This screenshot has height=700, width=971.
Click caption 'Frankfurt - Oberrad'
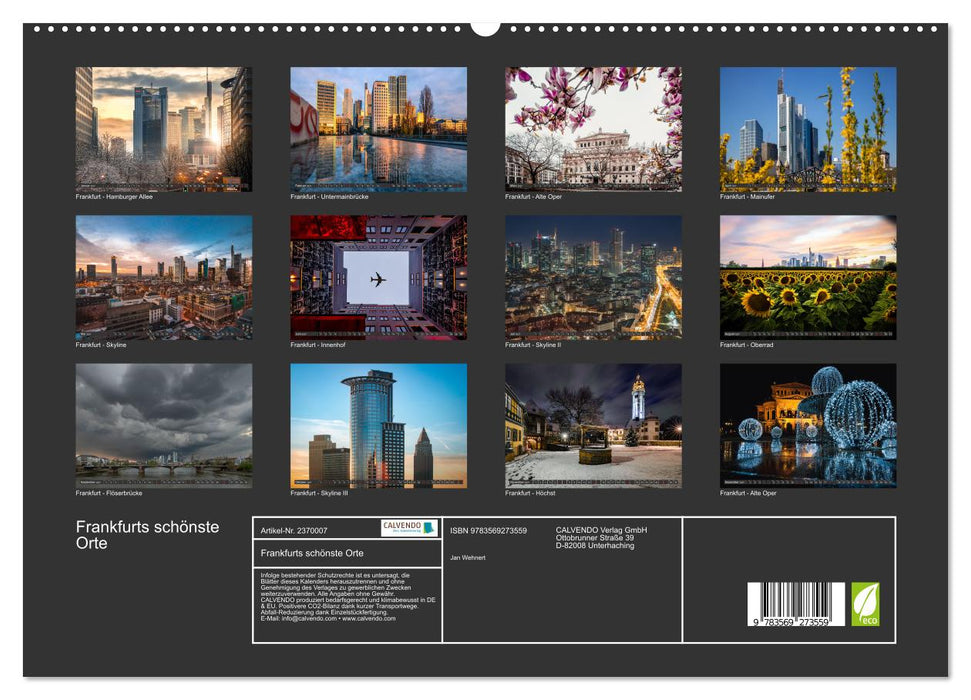[747, 345]
